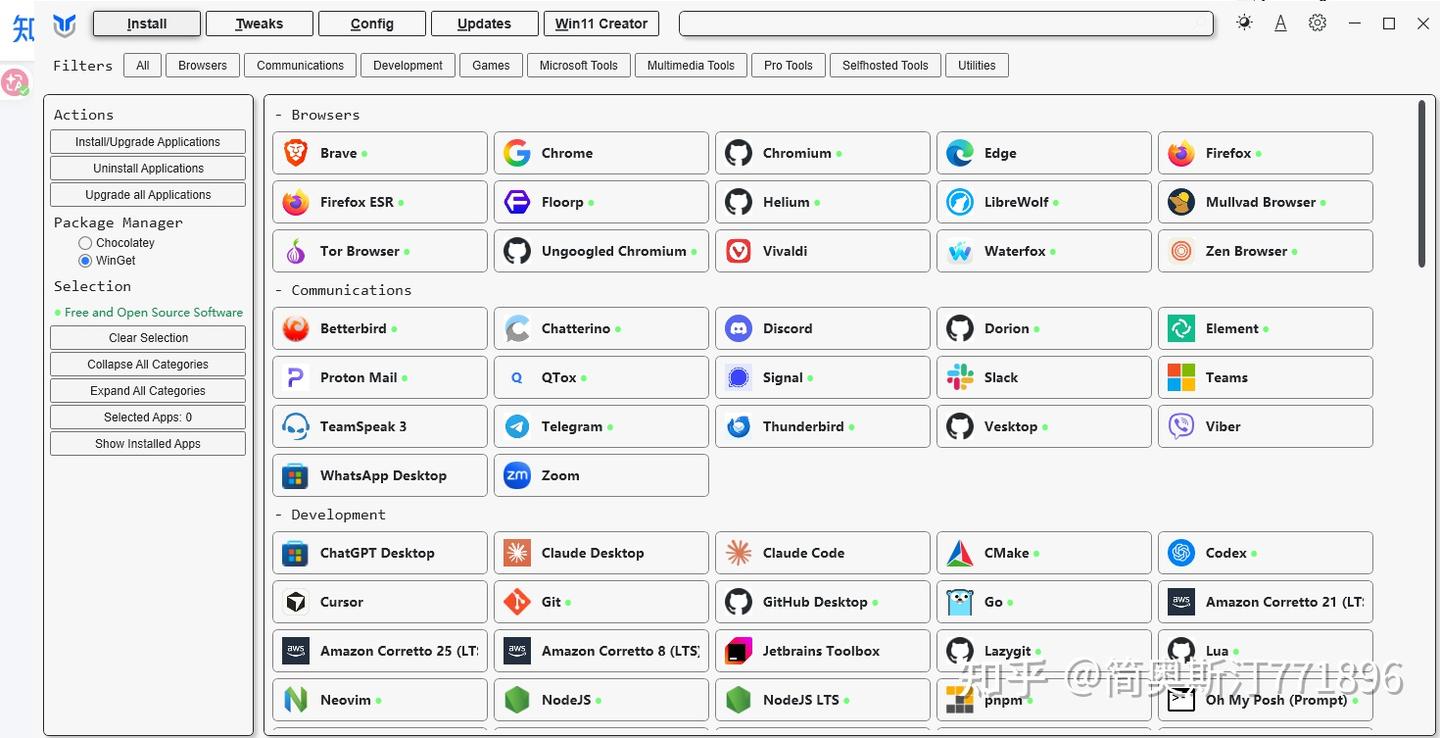The width and height of the screenshot is (1440, 738).
Task: Select the WinGet package manager
Action: click(85, 261)
